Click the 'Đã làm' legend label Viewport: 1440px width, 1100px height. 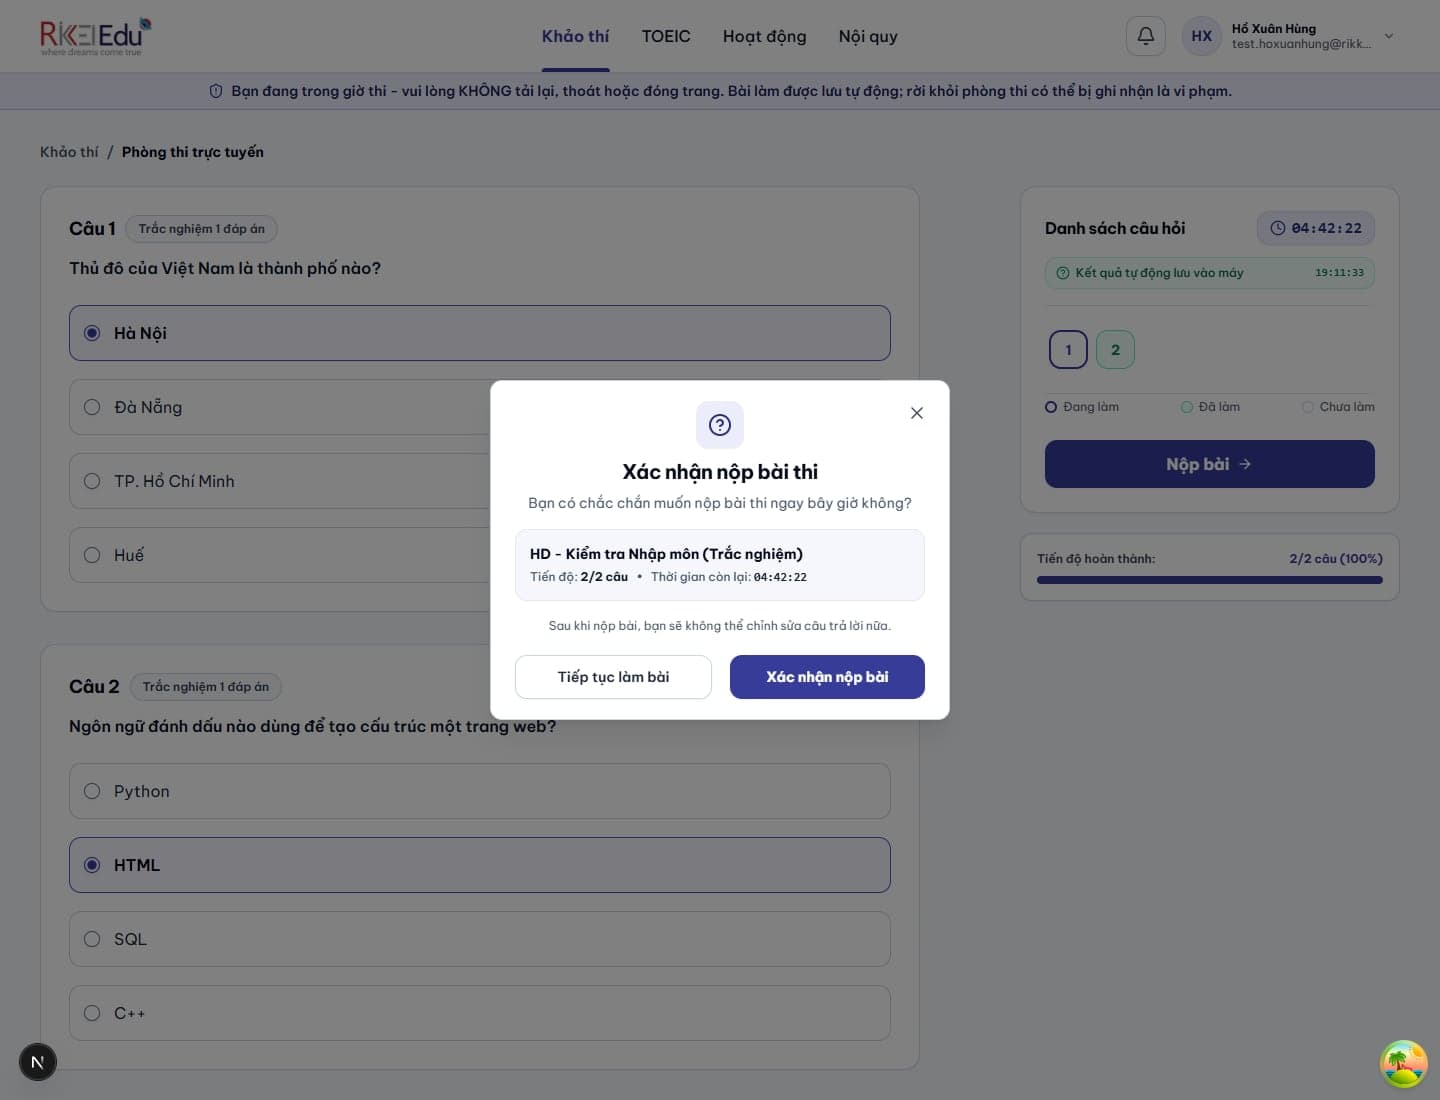[1219, 407]
